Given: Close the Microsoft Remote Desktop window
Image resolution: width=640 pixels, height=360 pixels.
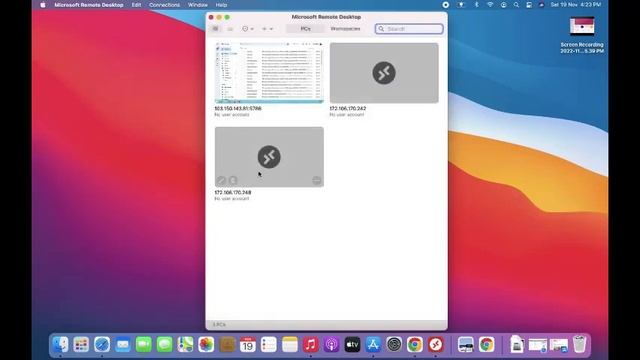Looking at the screenshot, I should (211, 17).
